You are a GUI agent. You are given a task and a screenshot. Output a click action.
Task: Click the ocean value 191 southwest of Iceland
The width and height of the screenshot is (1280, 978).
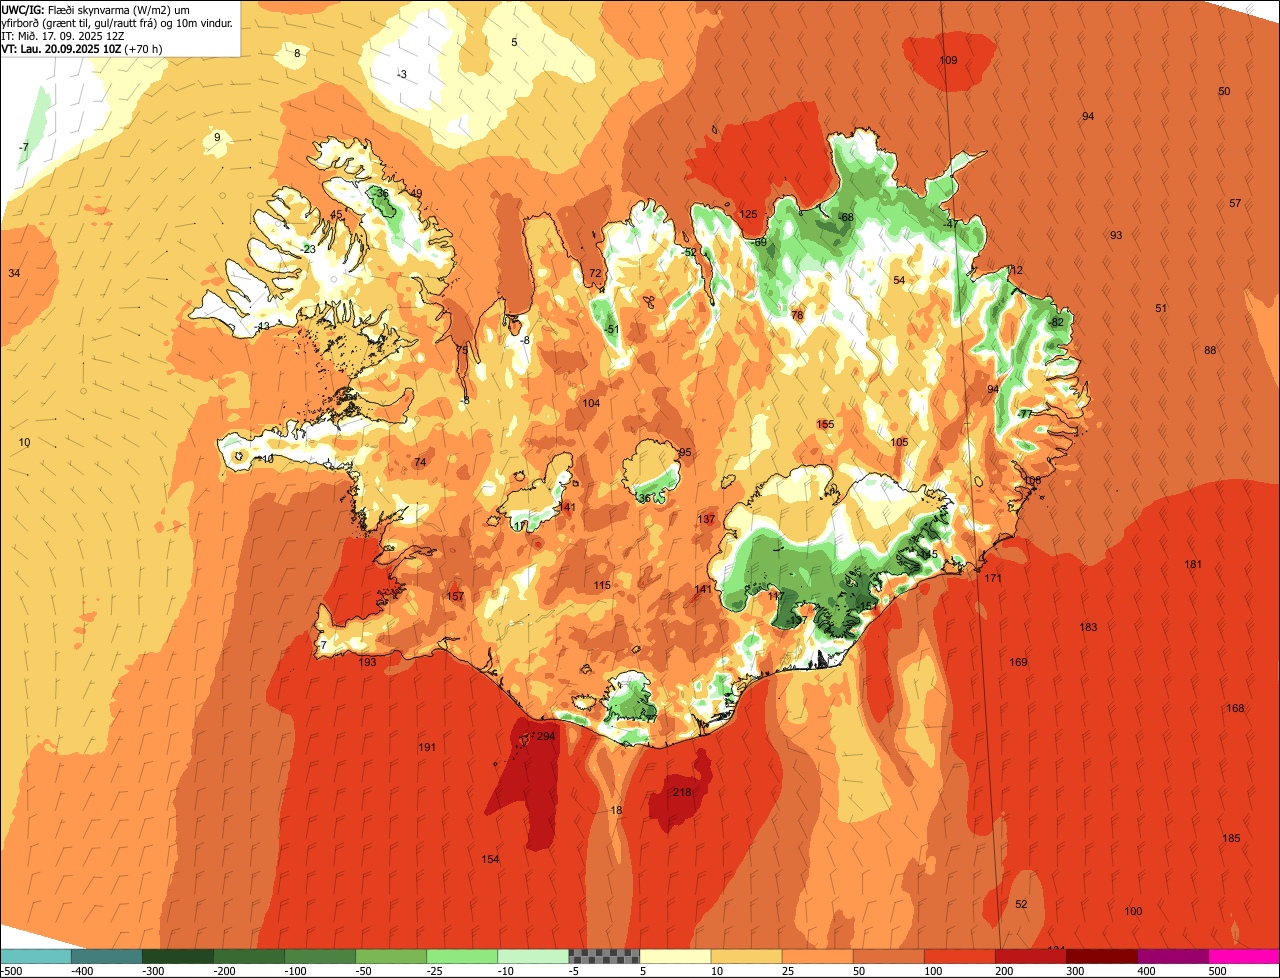[427, 747]
